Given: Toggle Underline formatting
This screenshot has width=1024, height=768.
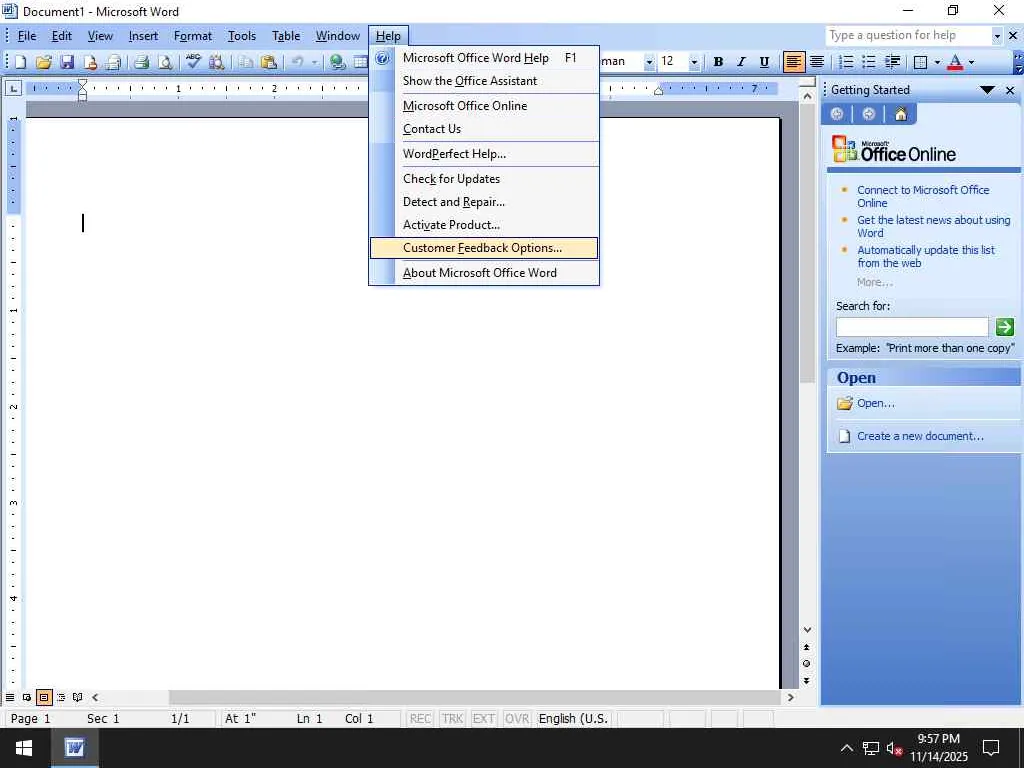Looking at the screenshot, I should tap(764, 62).
